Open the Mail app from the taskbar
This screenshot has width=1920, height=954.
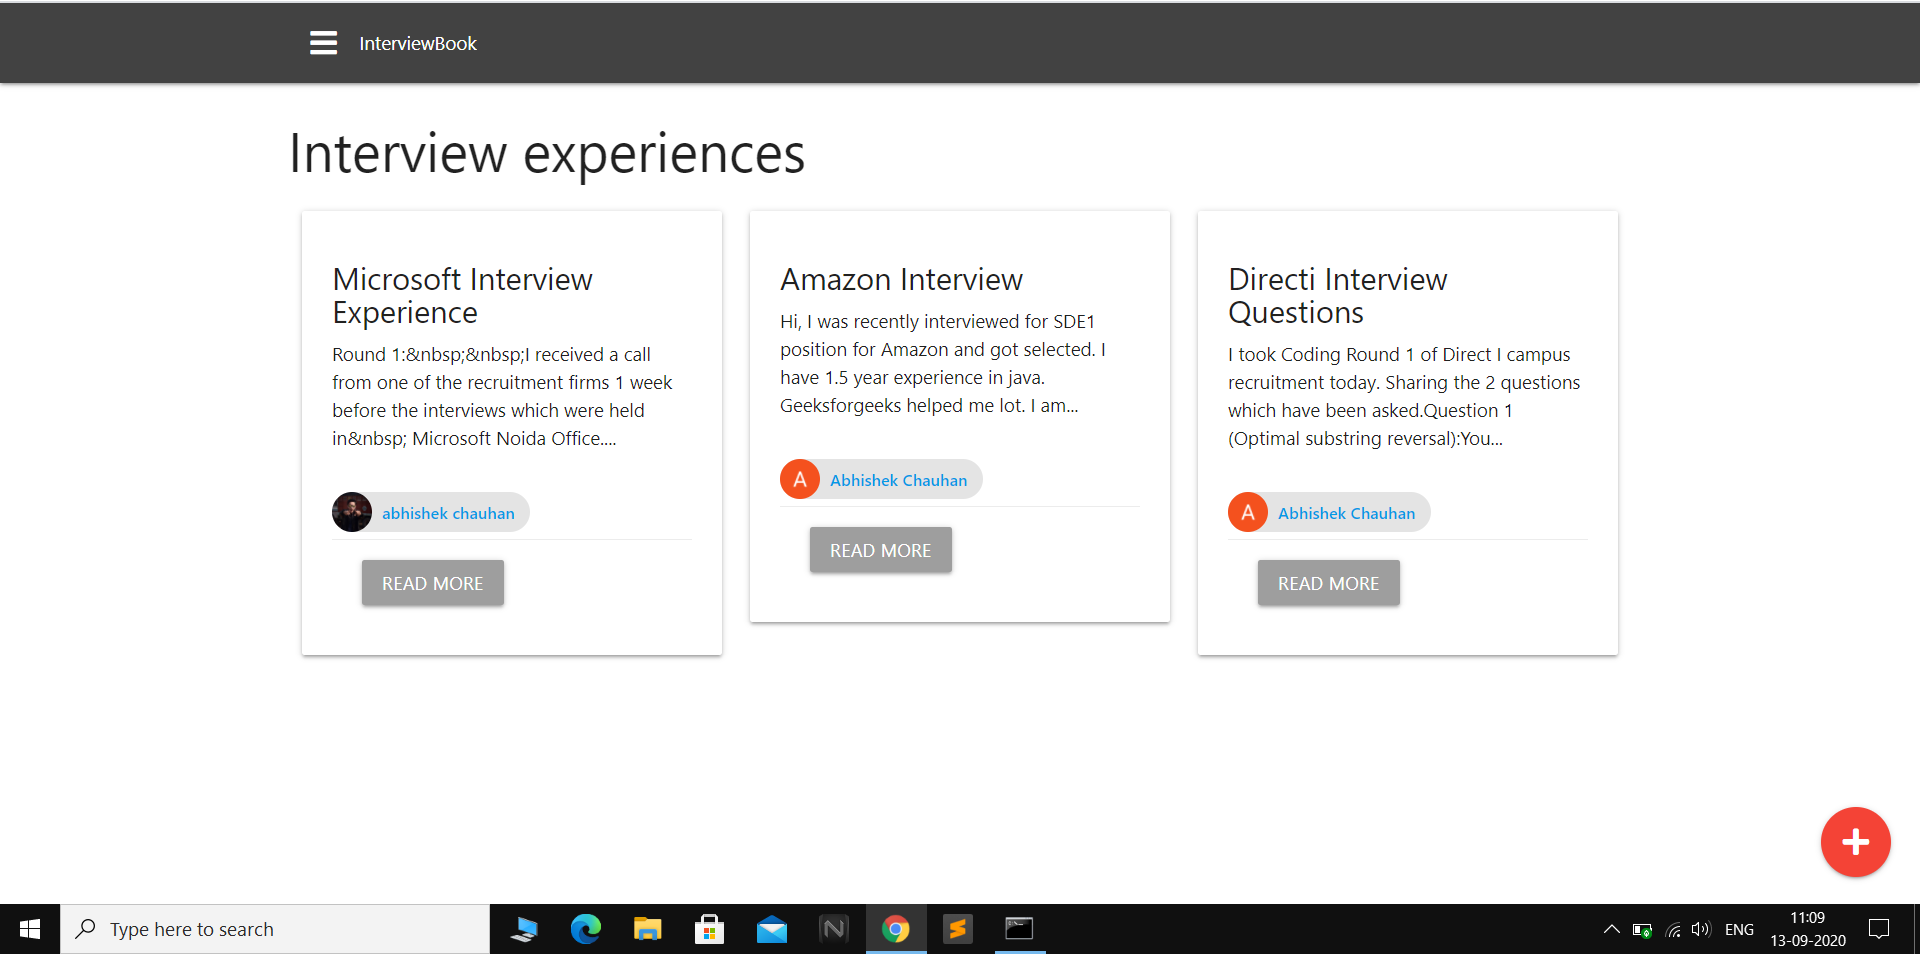click(772, 929)
